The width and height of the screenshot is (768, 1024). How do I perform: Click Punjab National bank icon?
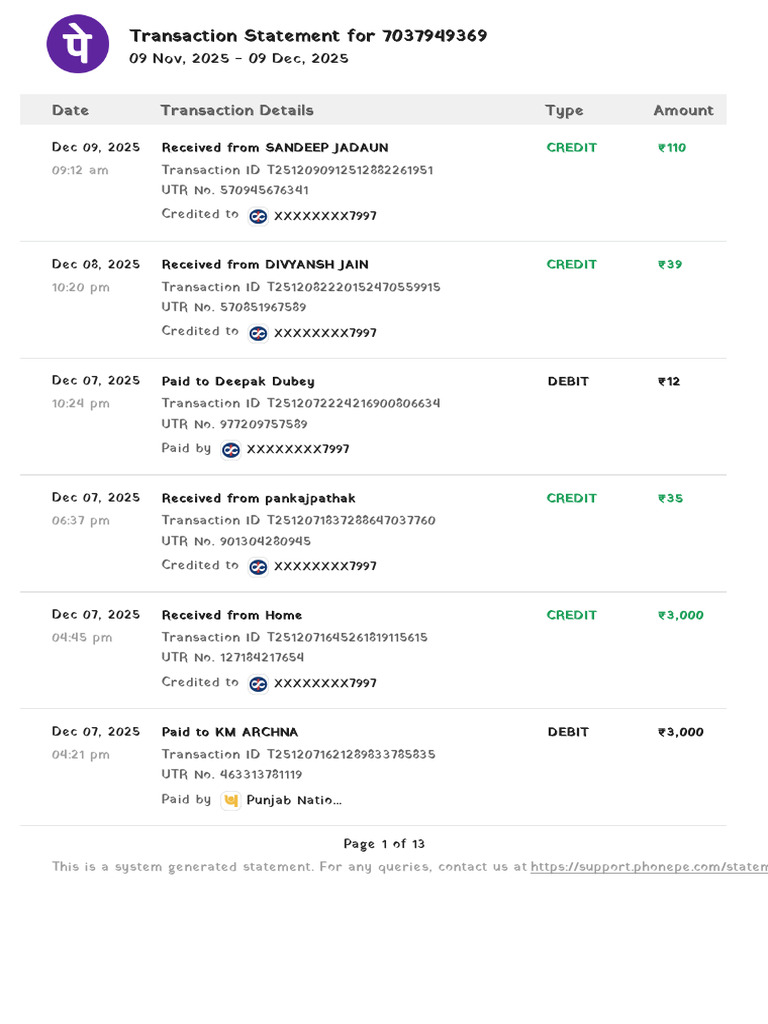(x=231, y=801)
